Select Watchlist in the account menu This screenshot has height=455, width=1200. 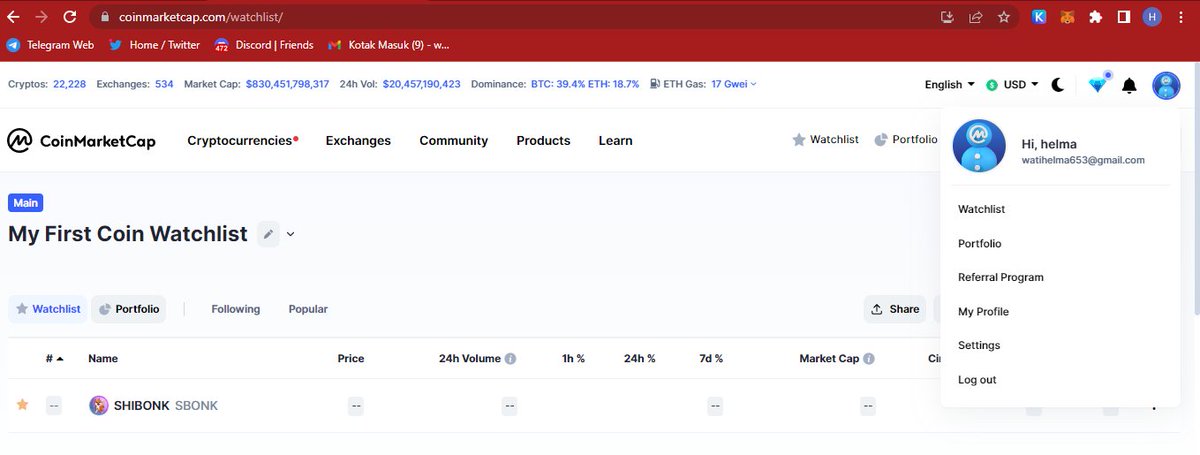982,209
